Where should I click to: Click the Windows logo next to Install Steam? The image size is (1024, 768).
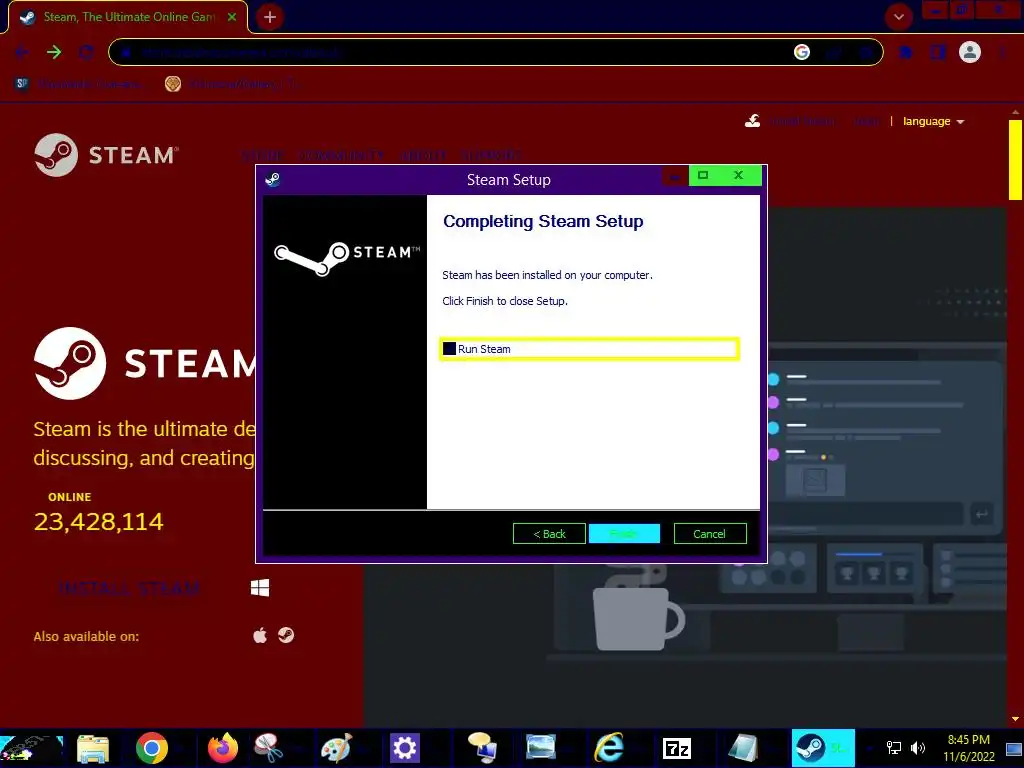coord(260,588)
